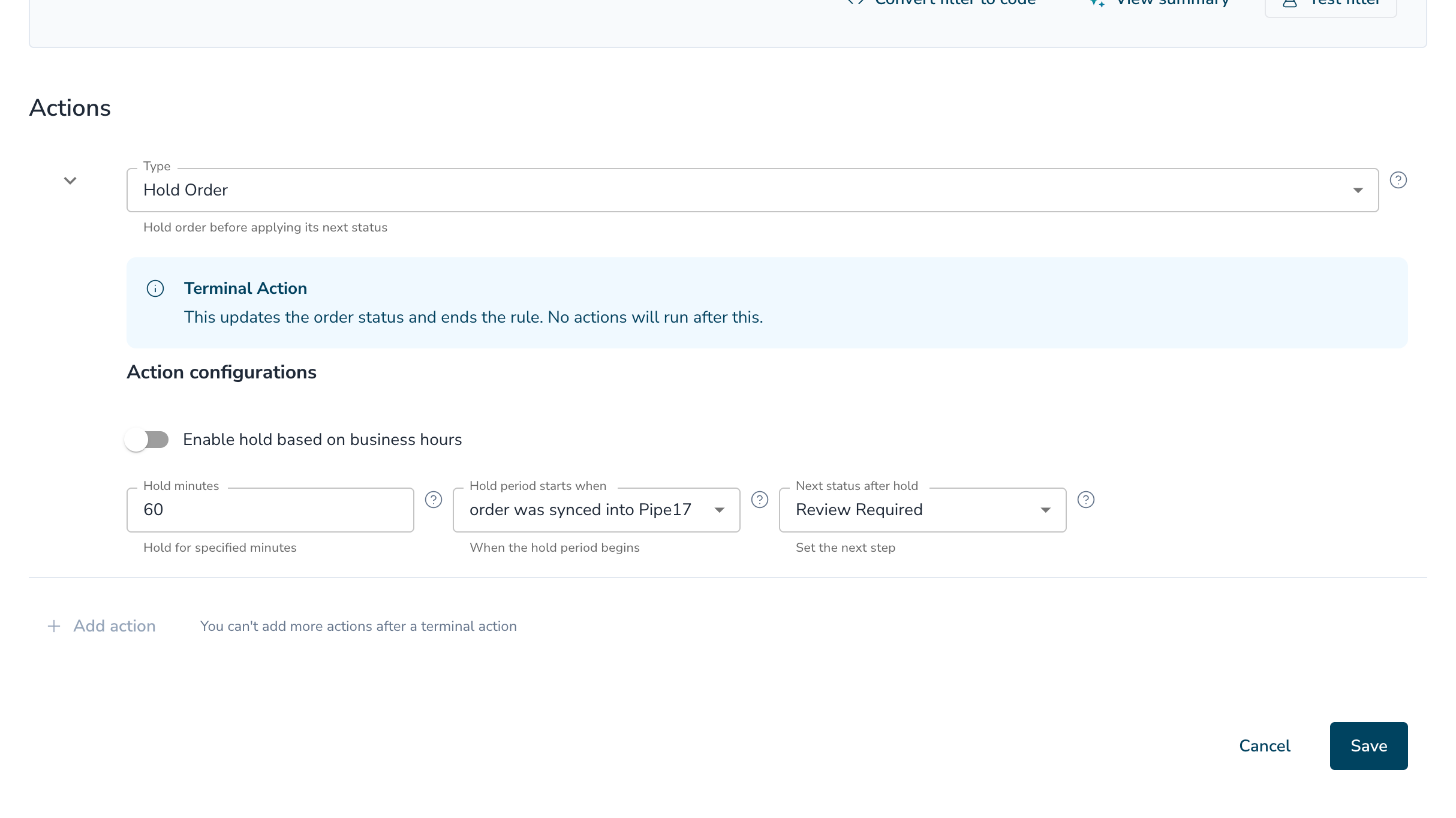The image size is (1456, 818).
Task: Open help icon next to Hold minutes
Action: [x=433, y=499]
